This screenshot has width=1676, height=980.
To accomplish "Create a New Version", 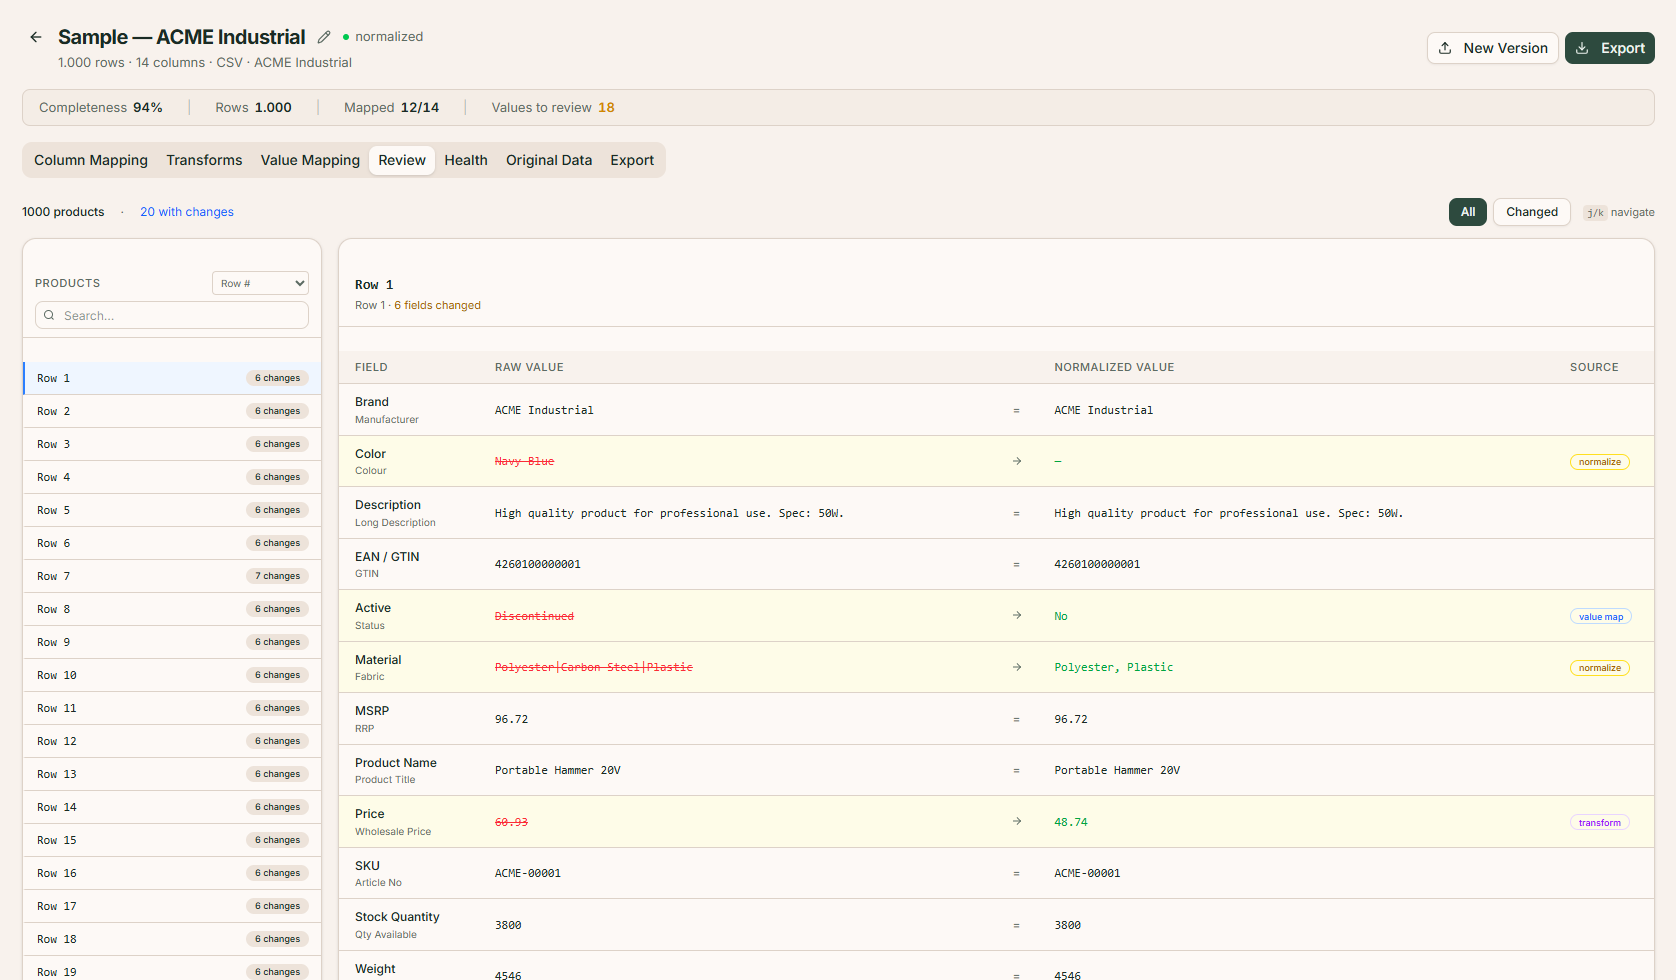I will click(x=1492, y=48).
